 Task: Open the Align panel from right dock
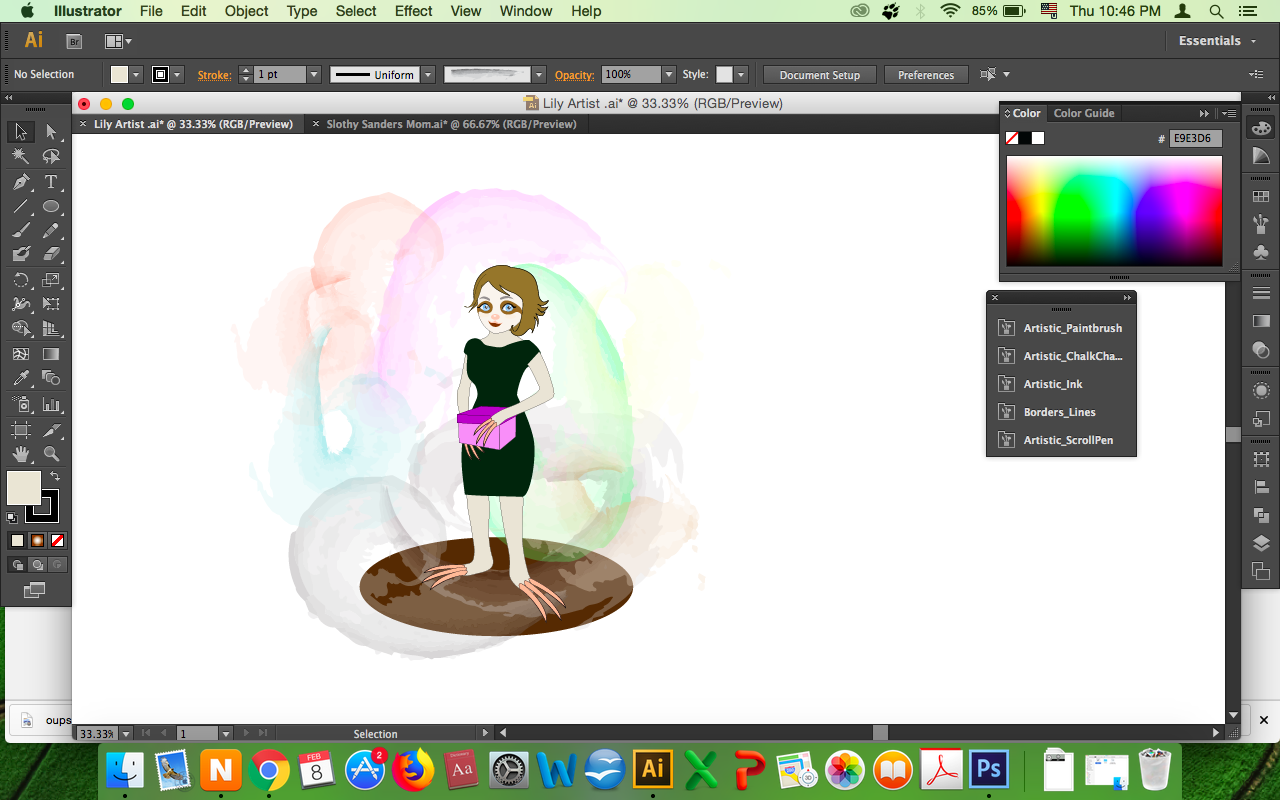(1261, 487)
